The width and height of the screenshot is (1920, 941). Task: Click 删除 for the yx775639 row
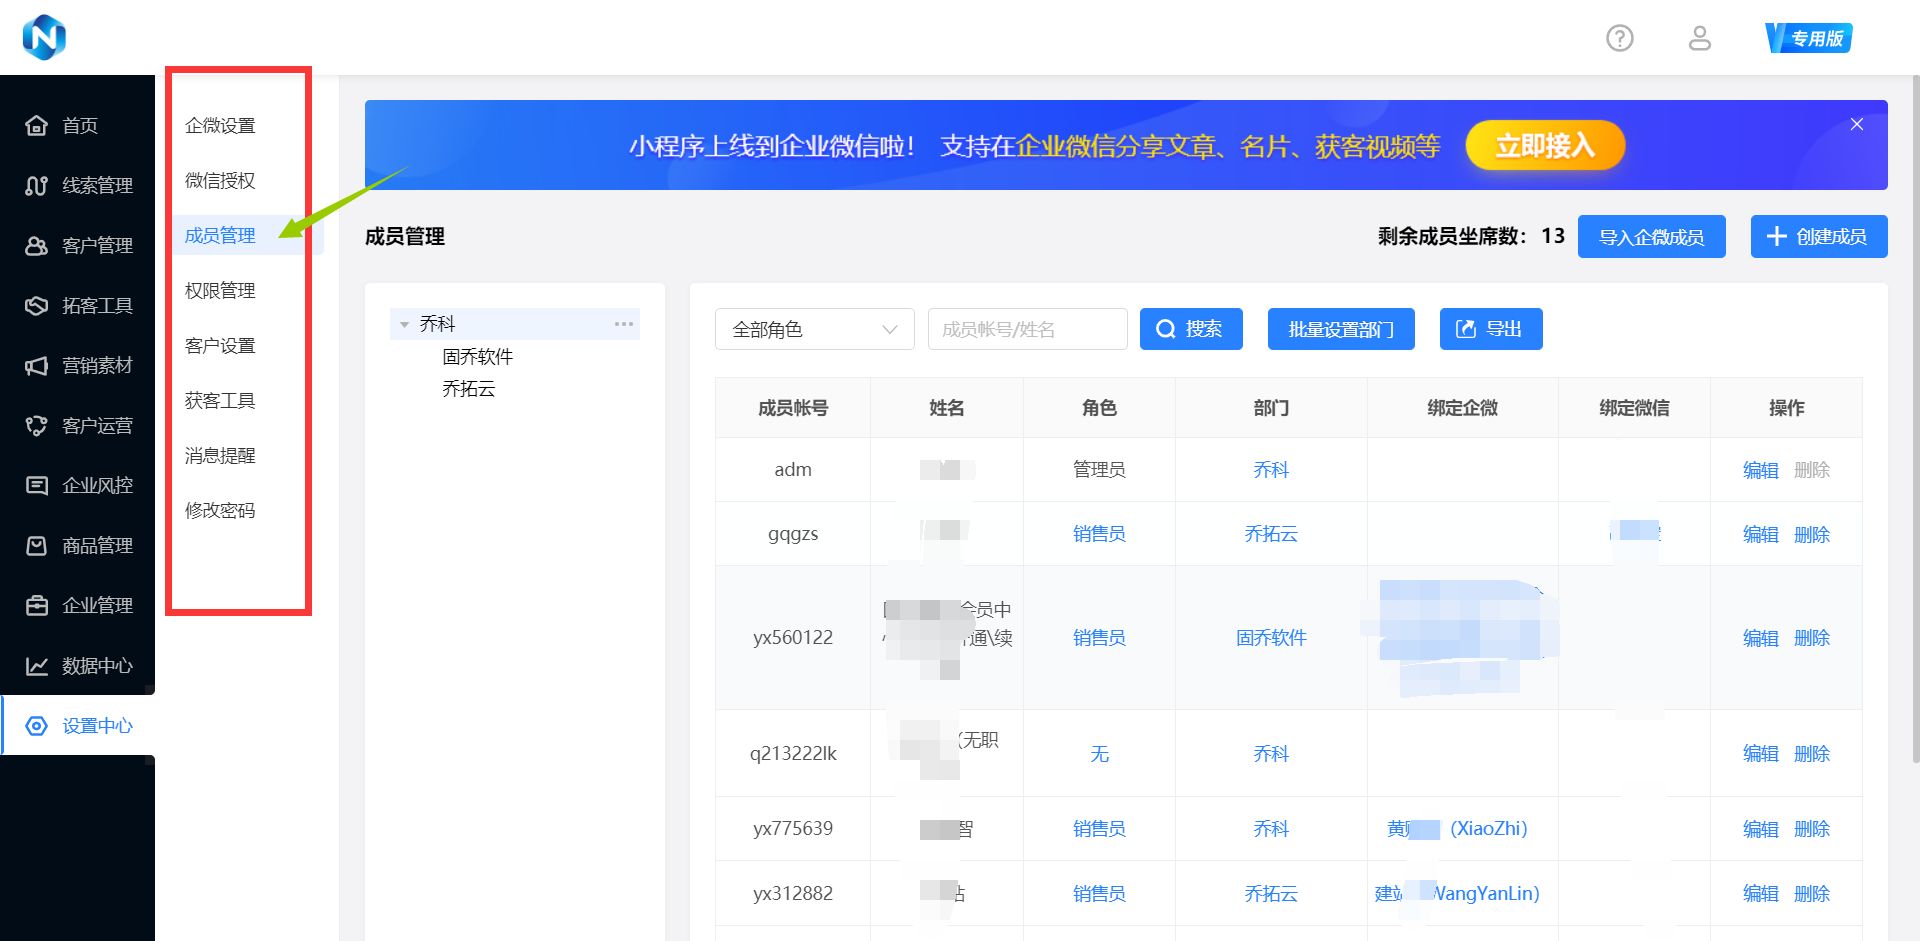pos(1811,829)
